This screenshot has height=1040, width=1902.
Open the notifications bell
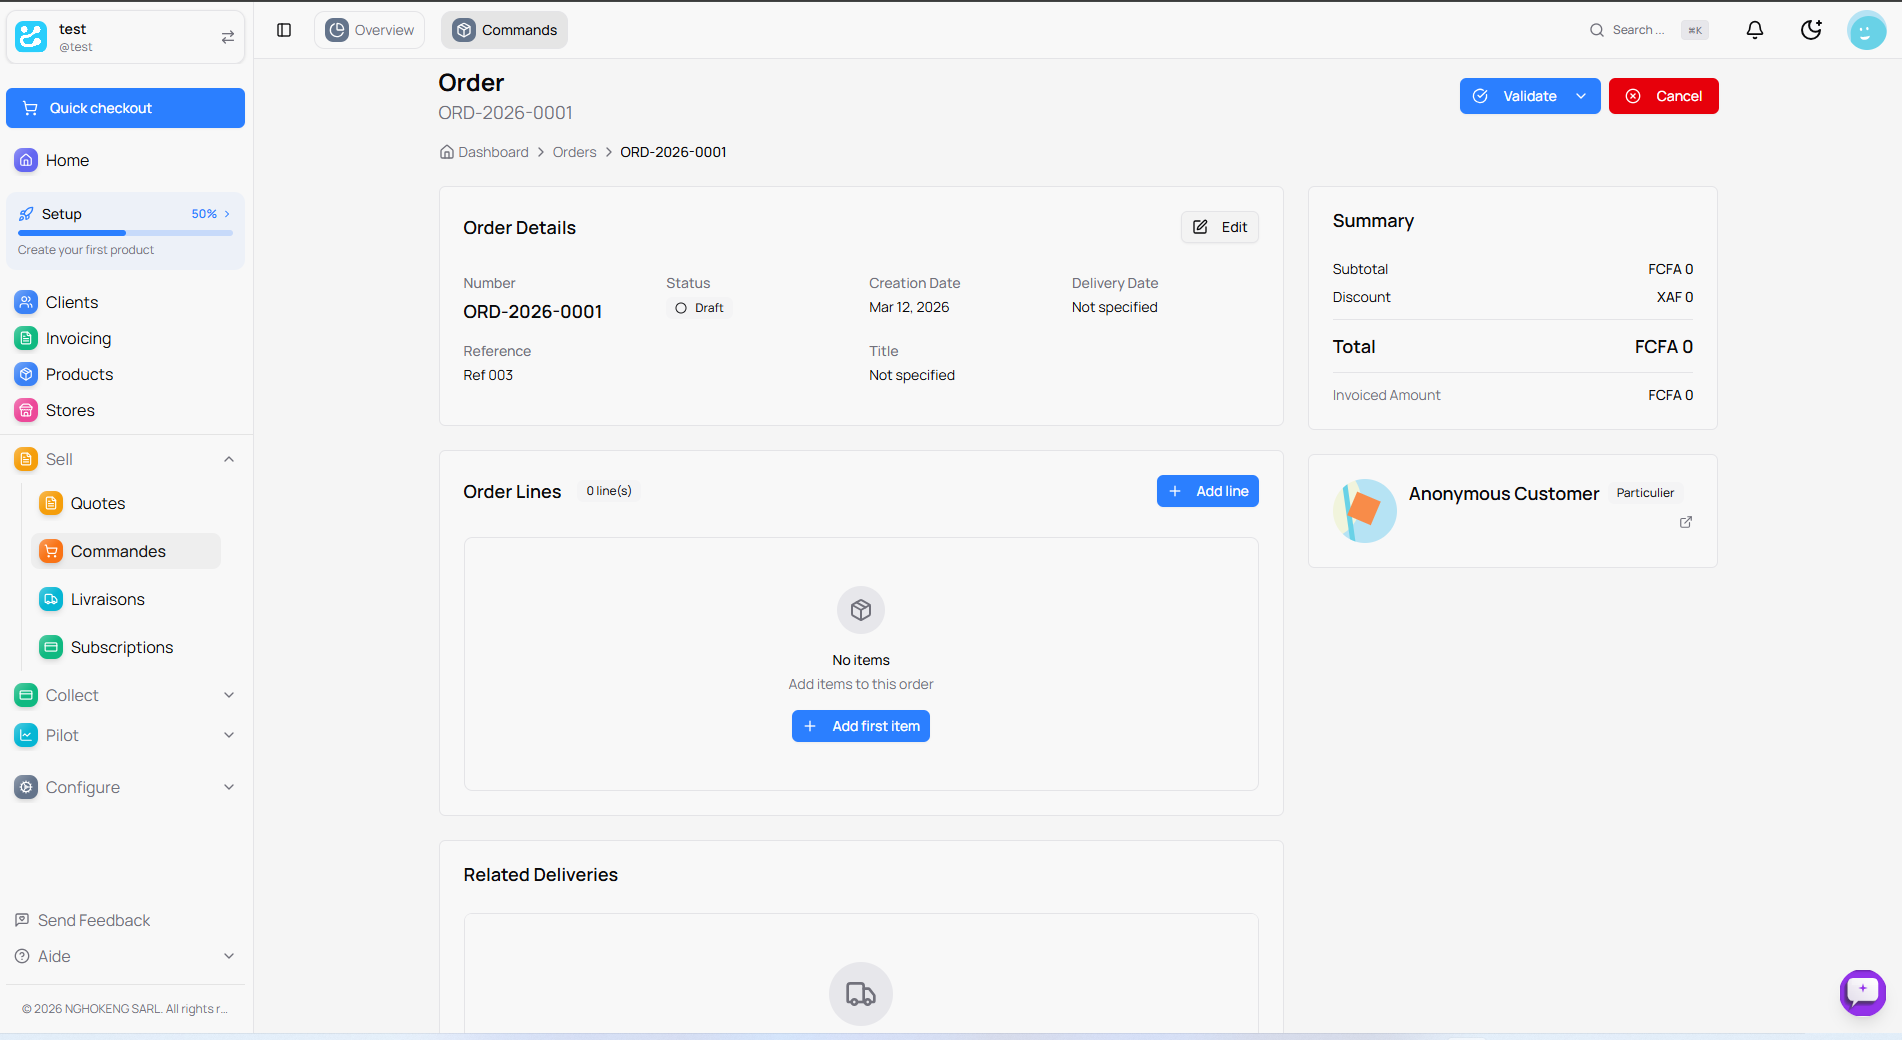pyautogui.click(x=1754, y=30)
